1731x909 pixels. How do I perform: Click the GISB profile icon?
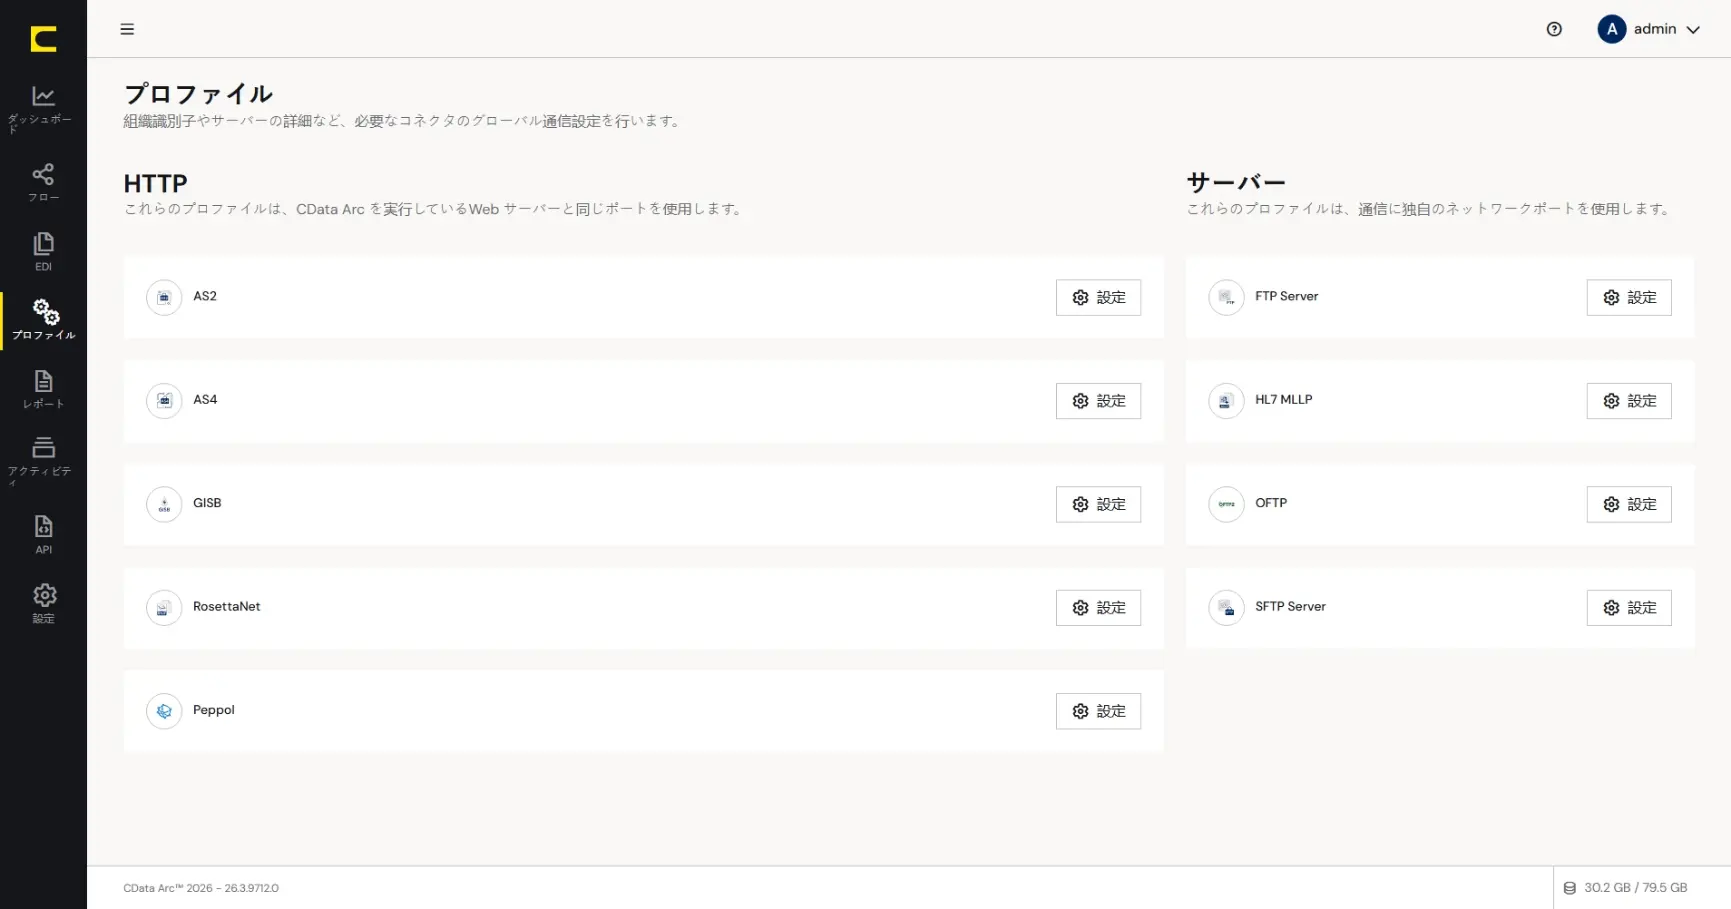pos(164,504)
